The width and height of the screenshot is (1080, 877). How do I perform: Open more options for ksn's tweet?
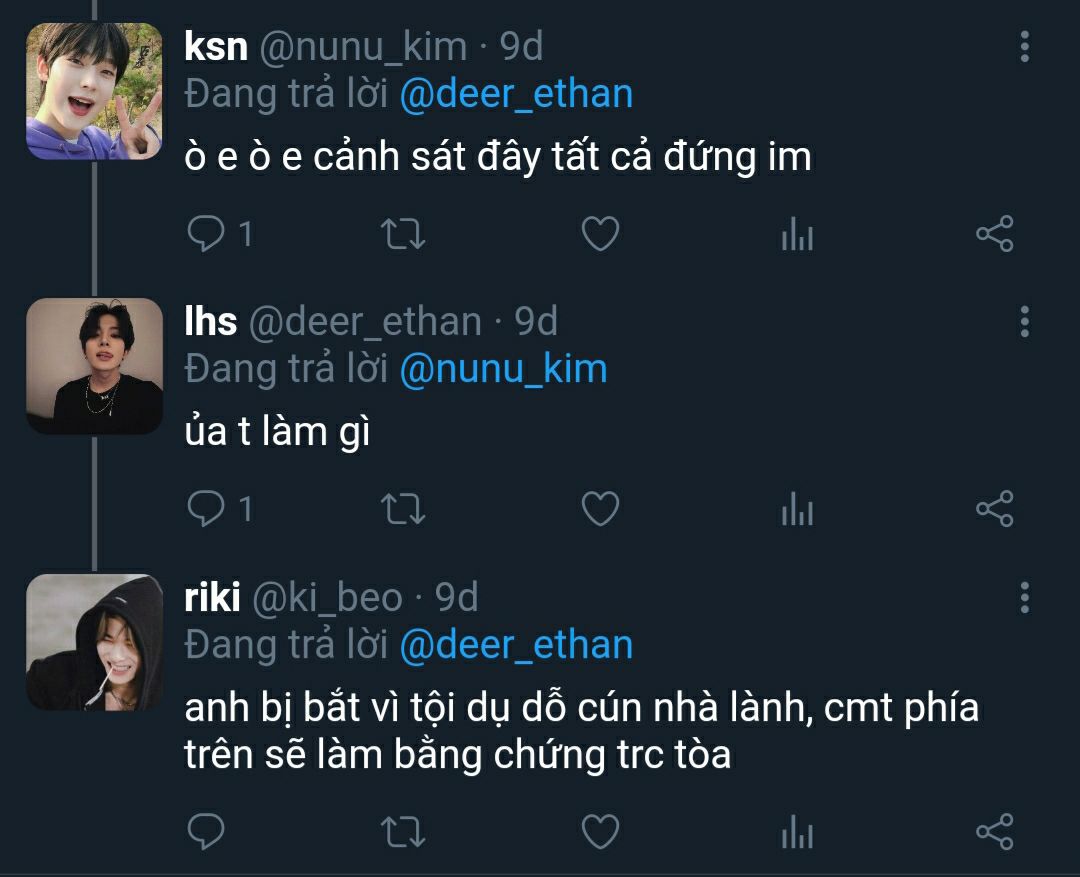pyautogui.click(x=1024, y=47)
